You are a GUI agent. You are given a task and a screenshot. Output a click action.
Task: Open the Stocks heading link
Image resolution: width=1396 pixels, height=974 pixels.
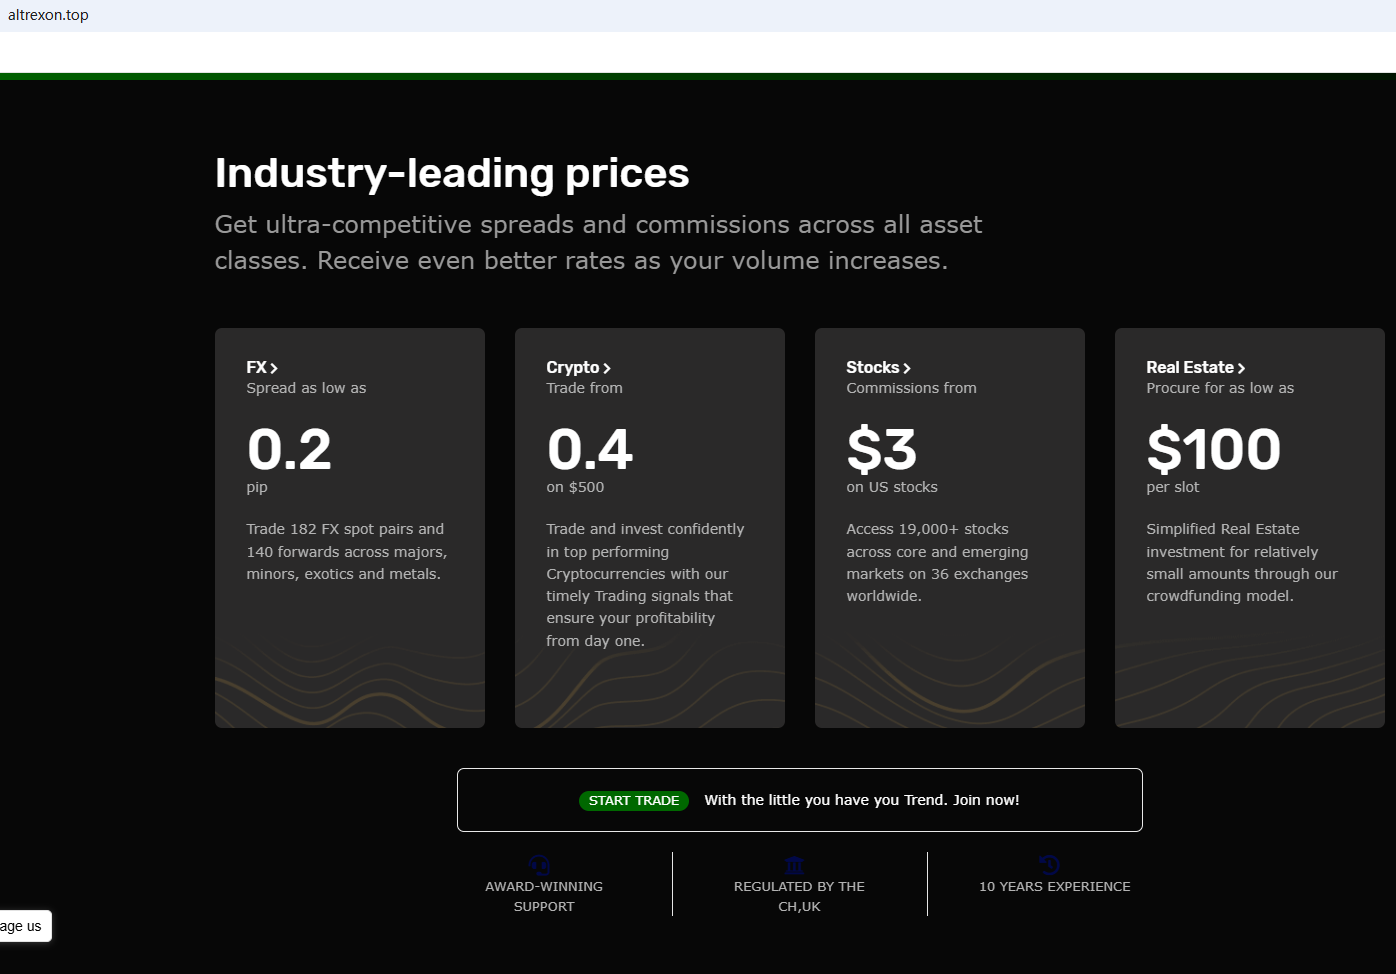pyautogui.click(x=873, y=367)
